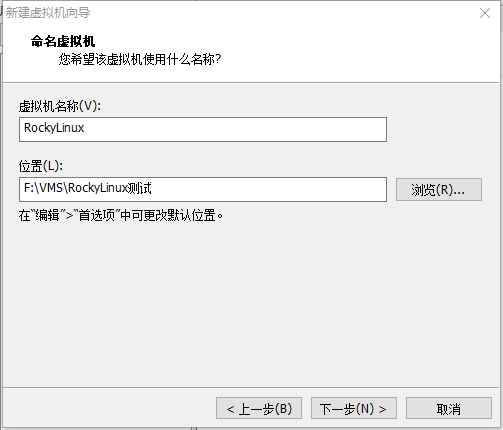The height and width of the screenshot is (430, 503).
Task: Click the 新建虚拟机向导 title bar text
Action: click(x=48, y=13)
